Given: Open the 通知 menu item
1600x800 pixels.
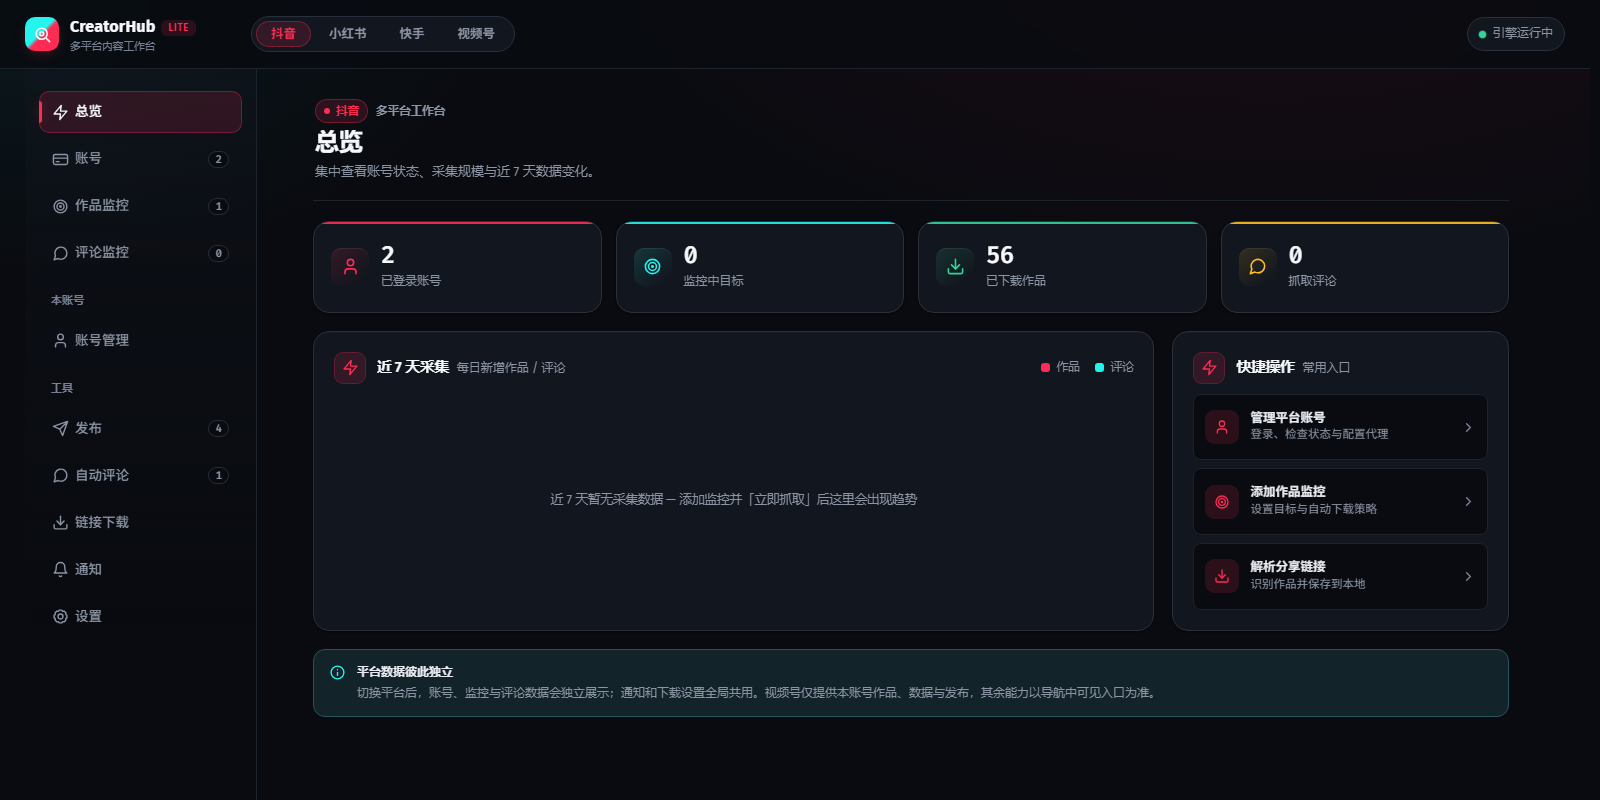Looking at the screenshot, I should pos(140,570).
